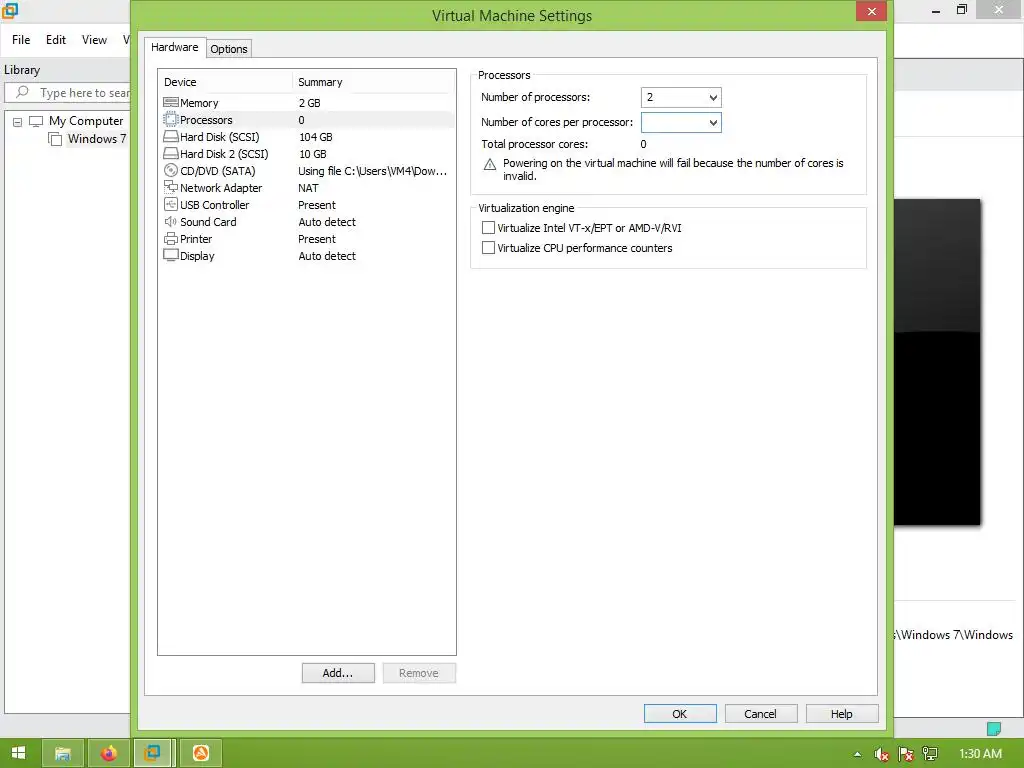The width and height of the screenshot is (1024, 768).
Task: Click the summary value '10 GB'
Action: pos(313,154)
